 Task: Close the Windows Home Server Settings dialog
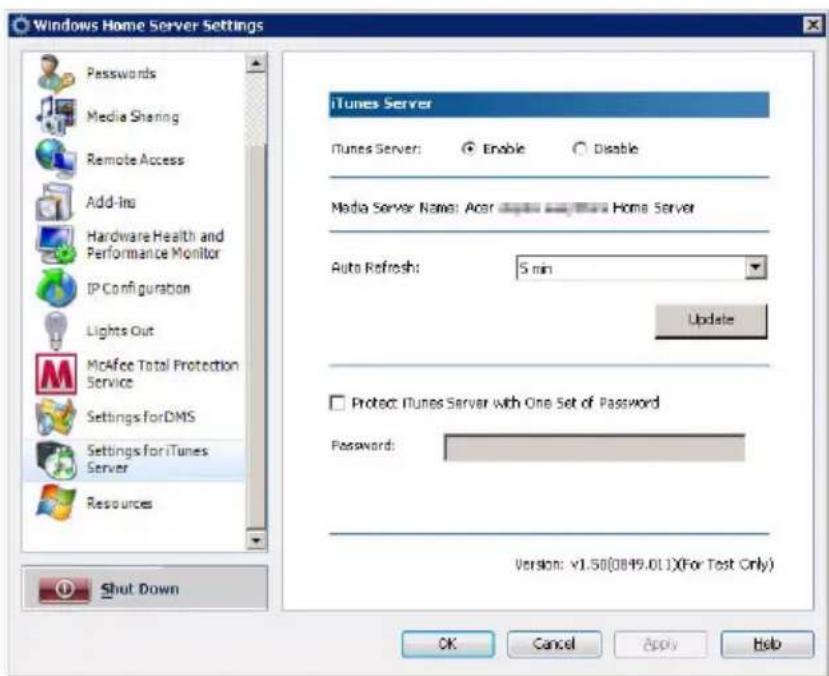click(812, 25)
